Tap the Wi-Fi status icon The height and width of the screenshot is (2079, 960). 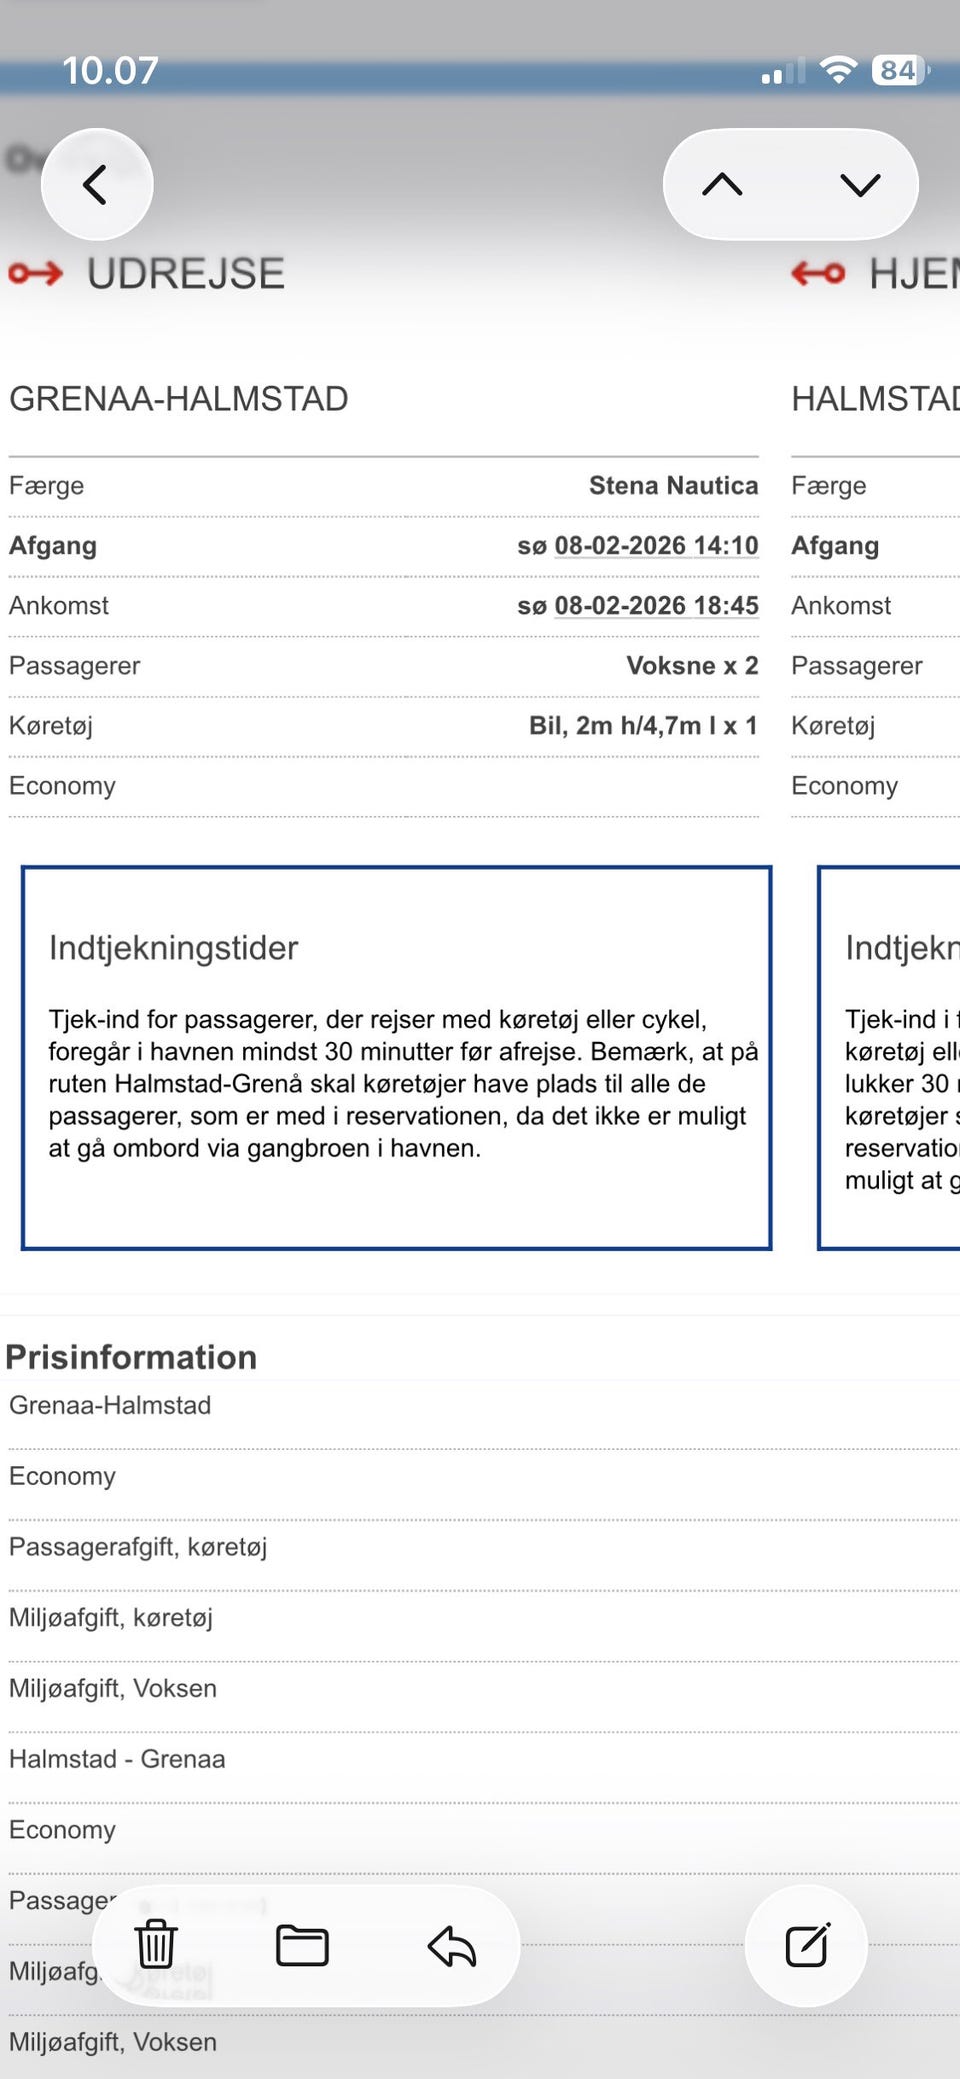pyautogui.click(x=837, y=70)
